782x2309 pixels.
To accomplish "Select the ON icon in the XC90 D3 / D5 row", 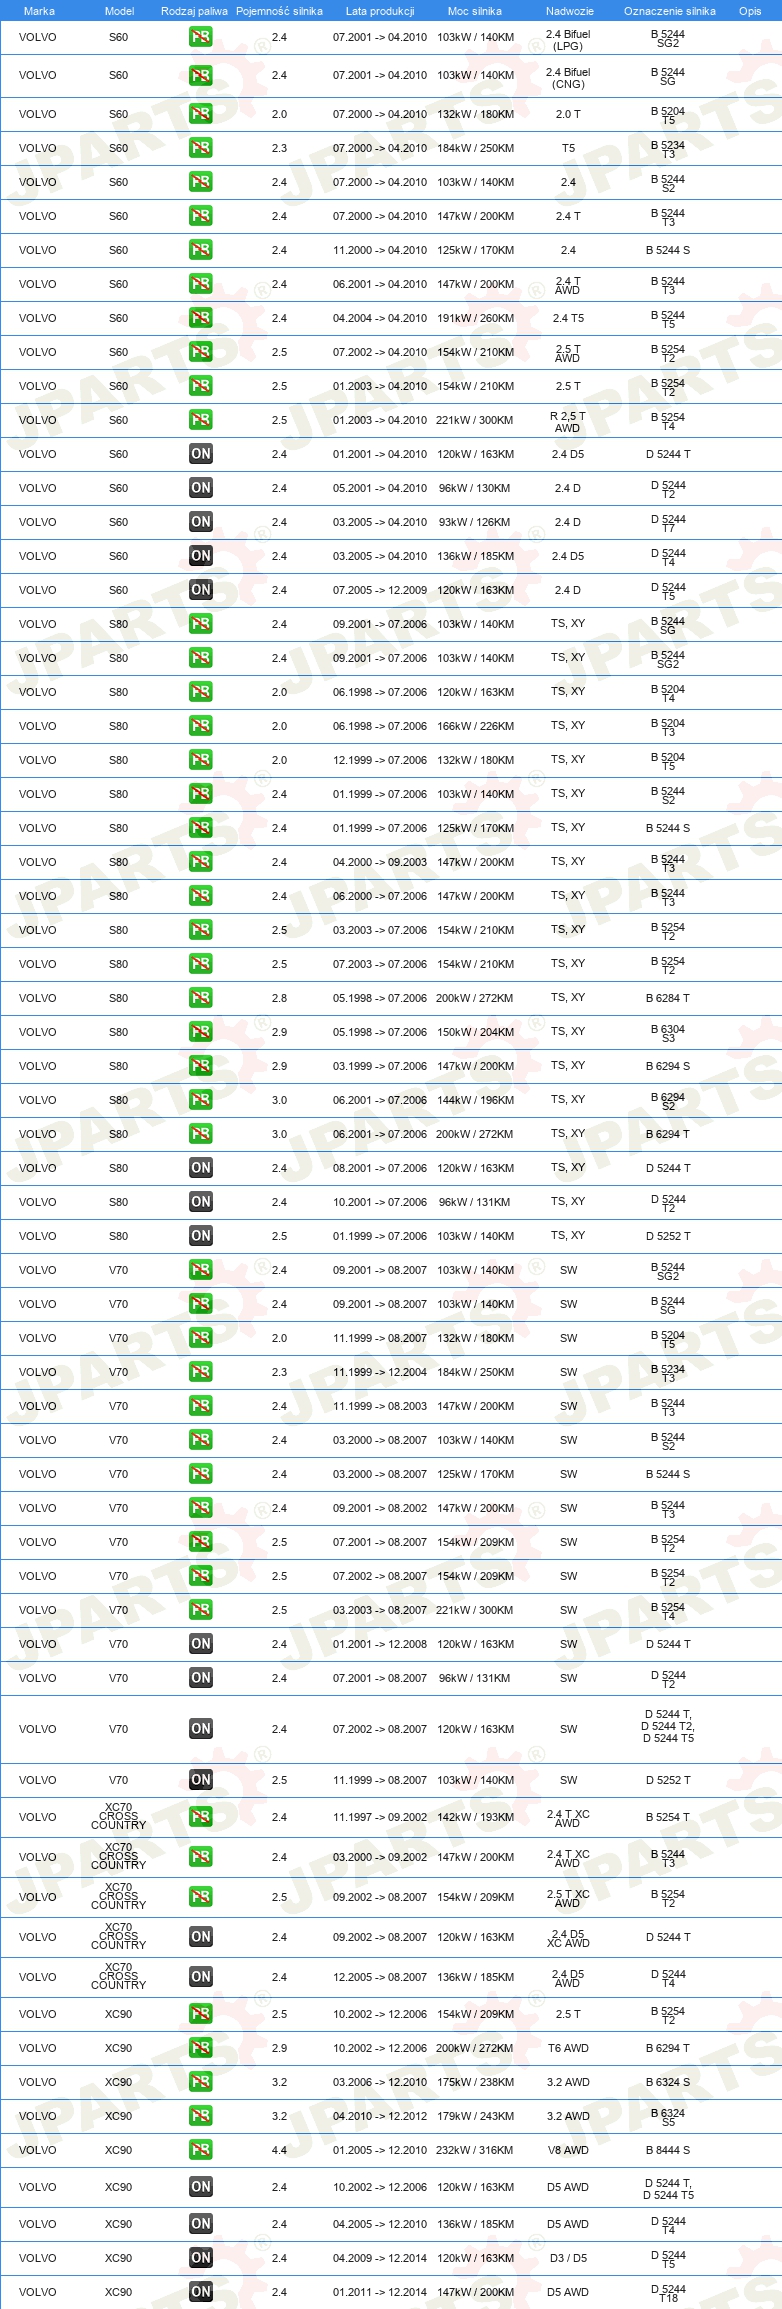I will [x=200, y=2258].
